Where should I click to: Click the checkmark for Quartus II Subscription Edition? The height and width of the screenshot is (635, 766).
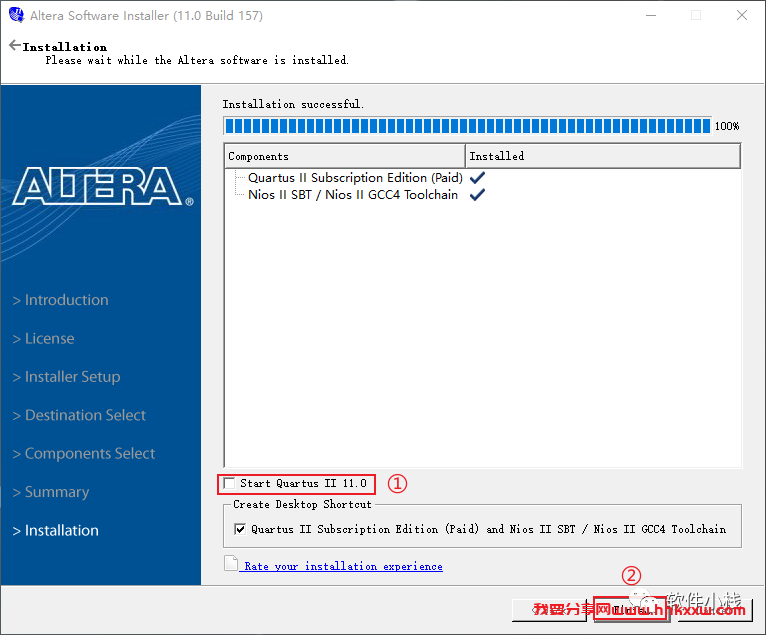(x=477, y=177)
